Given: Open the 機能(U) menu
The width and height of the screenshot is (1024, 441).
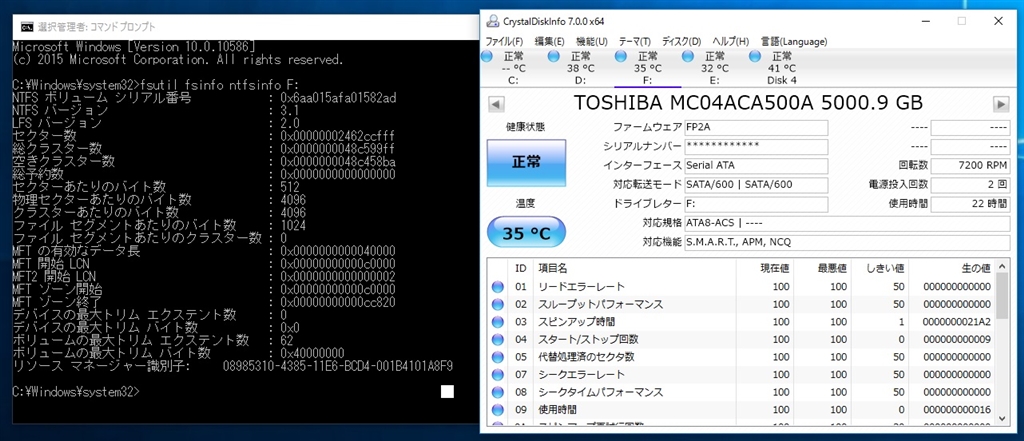Looking at the screenshot, I should (x=592, y=41).
